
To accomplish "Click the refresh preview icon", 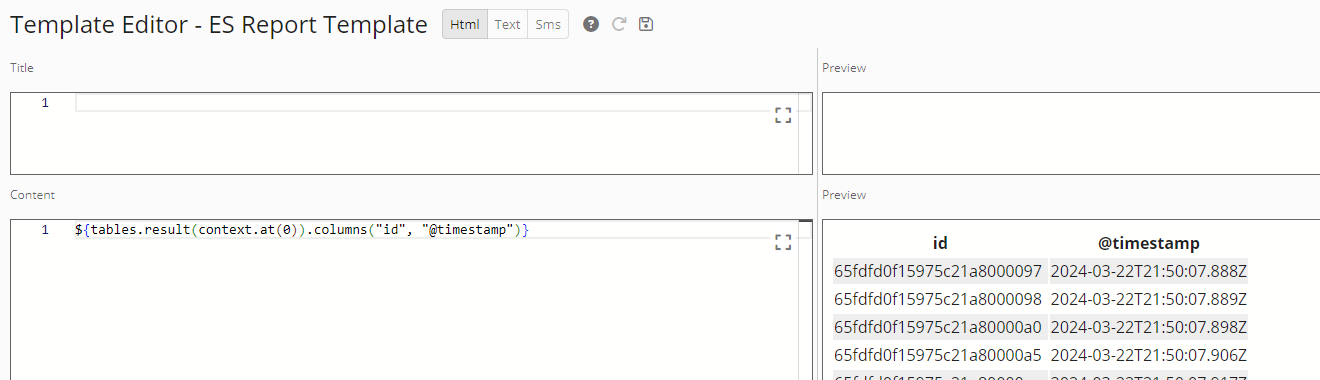I will tap(619, 25).
